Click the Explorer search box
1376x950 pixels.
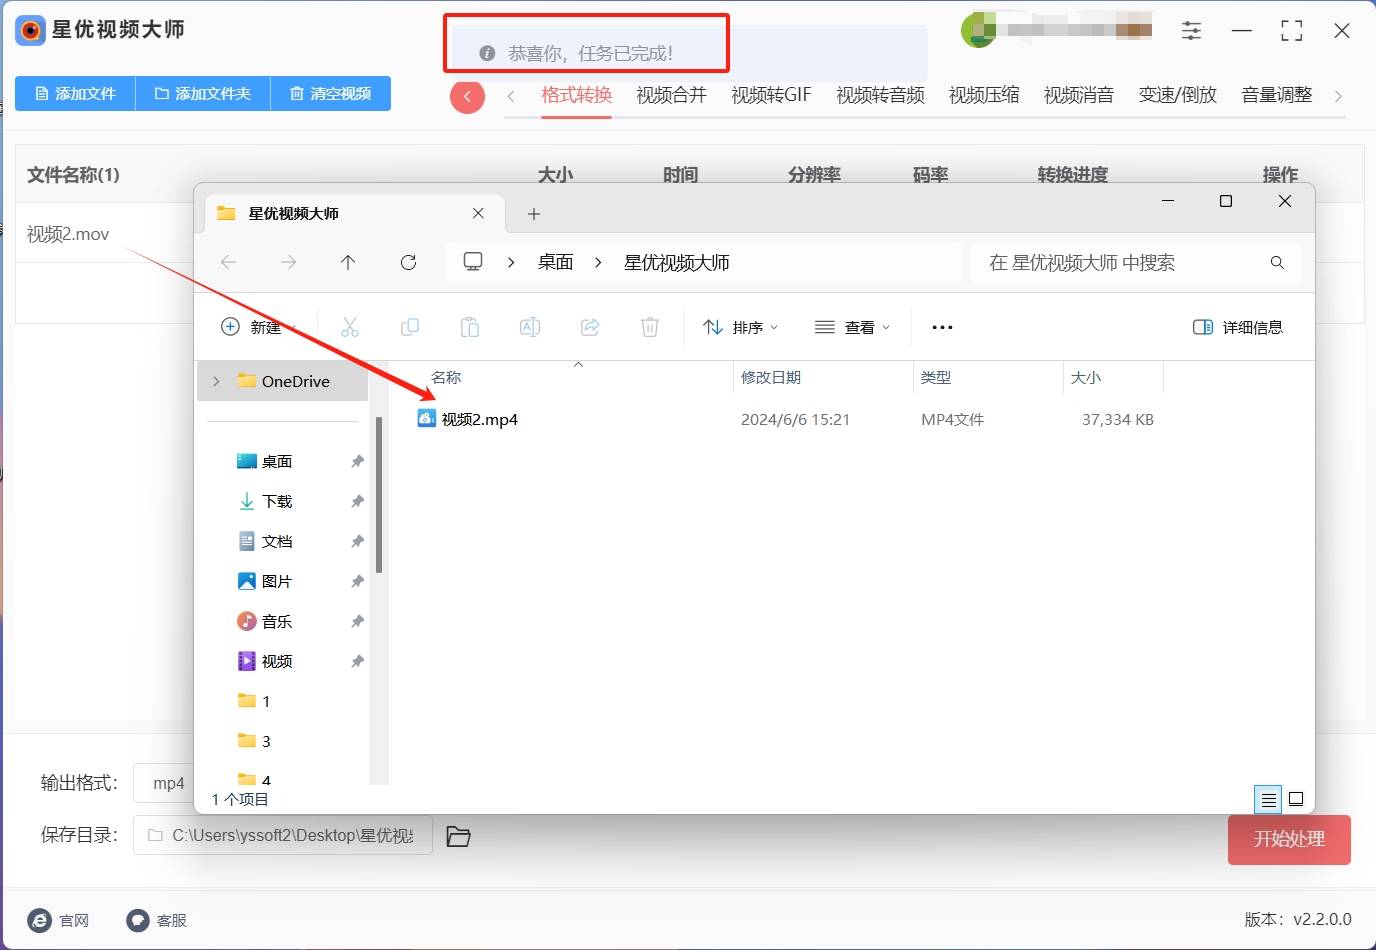(x=1135, y=262)
